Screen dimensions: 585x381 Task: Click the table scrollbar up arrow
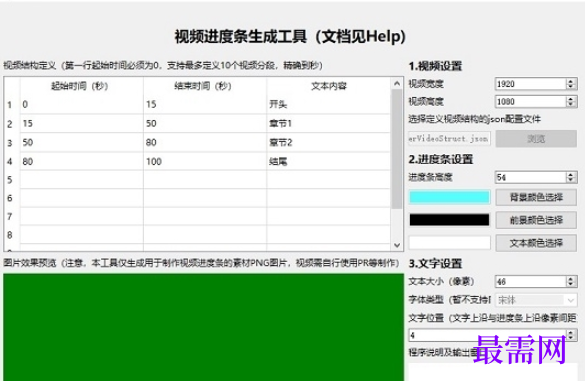coord(397,84)
